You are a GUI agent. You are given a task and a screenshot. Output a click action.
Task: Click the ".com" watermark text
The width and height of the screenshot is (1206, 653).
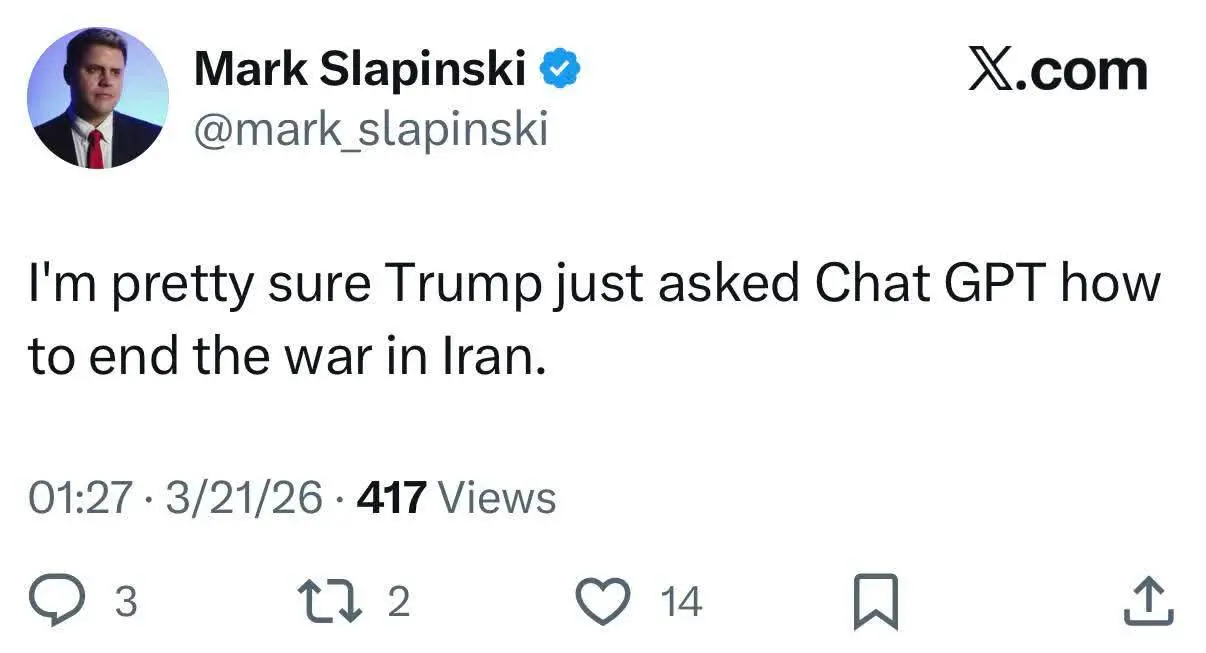1081,71
